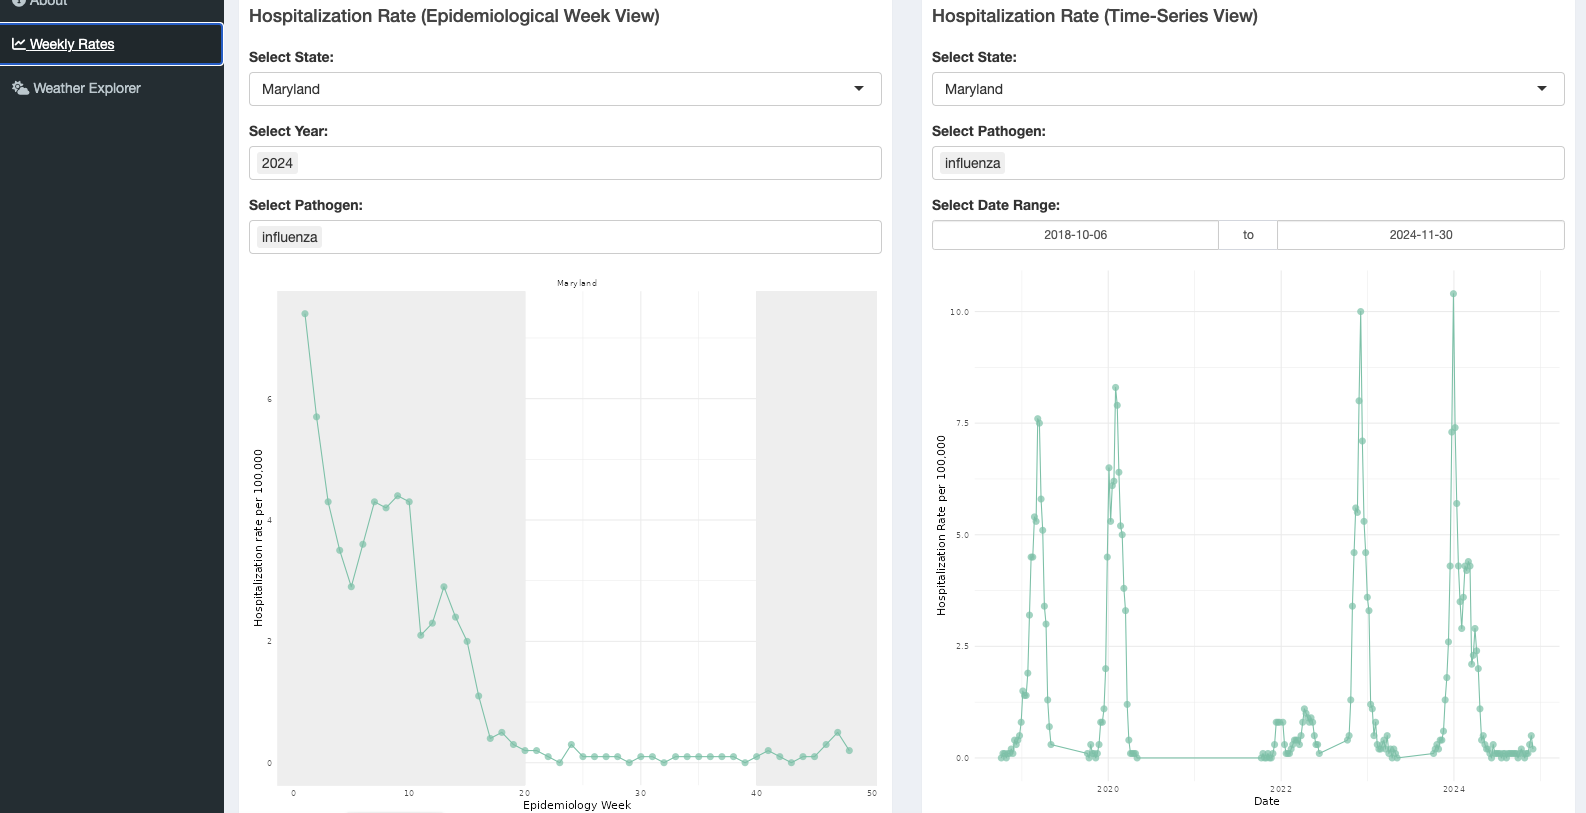The width and height of the screenshot is (1586, 813).
Task: Click the Weekly Rates line chart icon
Action: 18,44
